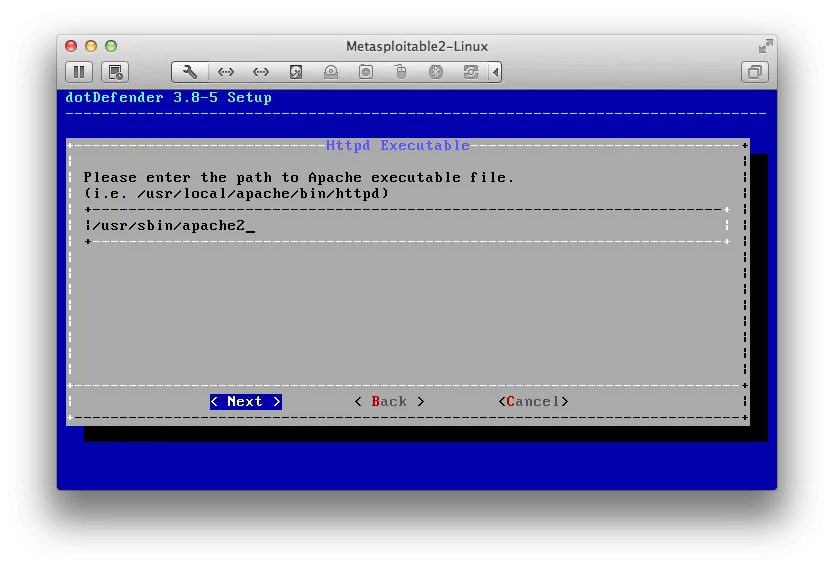Screen dimensions: 834x569
Task: Click the sync/sharing device icon
Action: (x=471, y=72)
